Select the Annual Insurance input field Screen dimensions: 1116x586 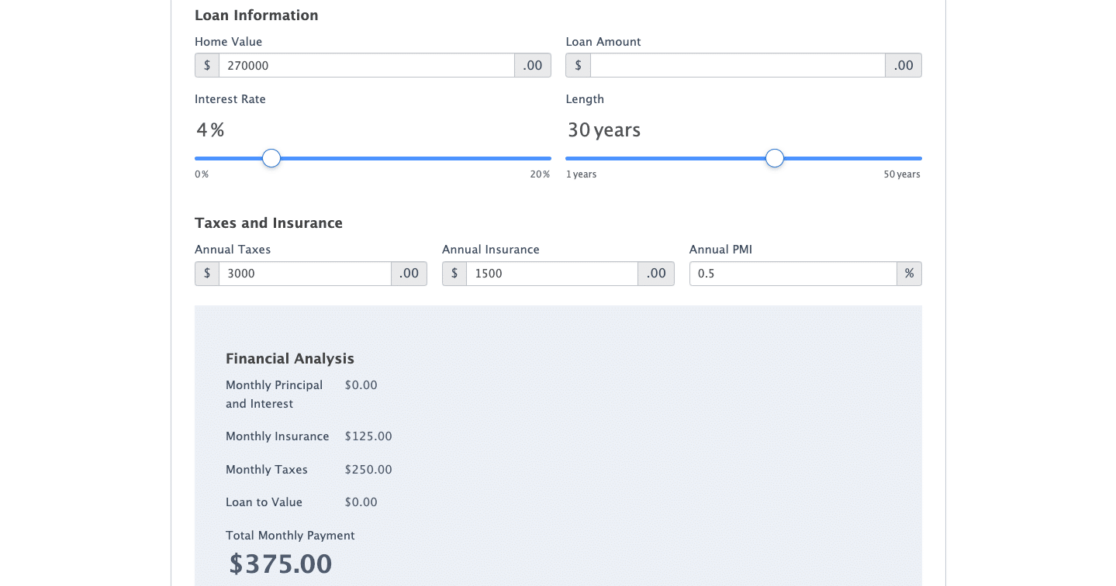pos(551,274)
